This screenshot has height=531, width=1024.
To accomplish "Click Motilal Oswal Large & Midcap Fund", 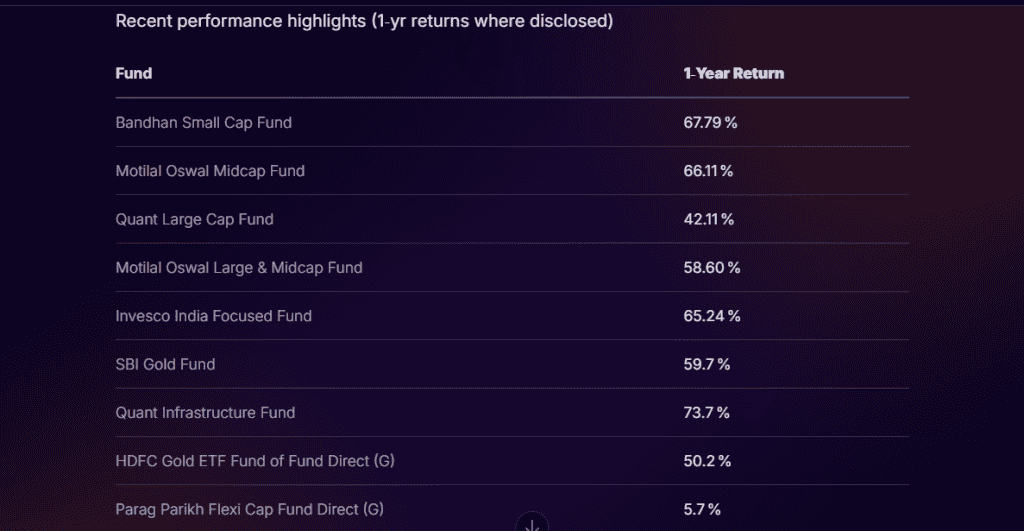I will pyautogui.click(x=239, y=268).
